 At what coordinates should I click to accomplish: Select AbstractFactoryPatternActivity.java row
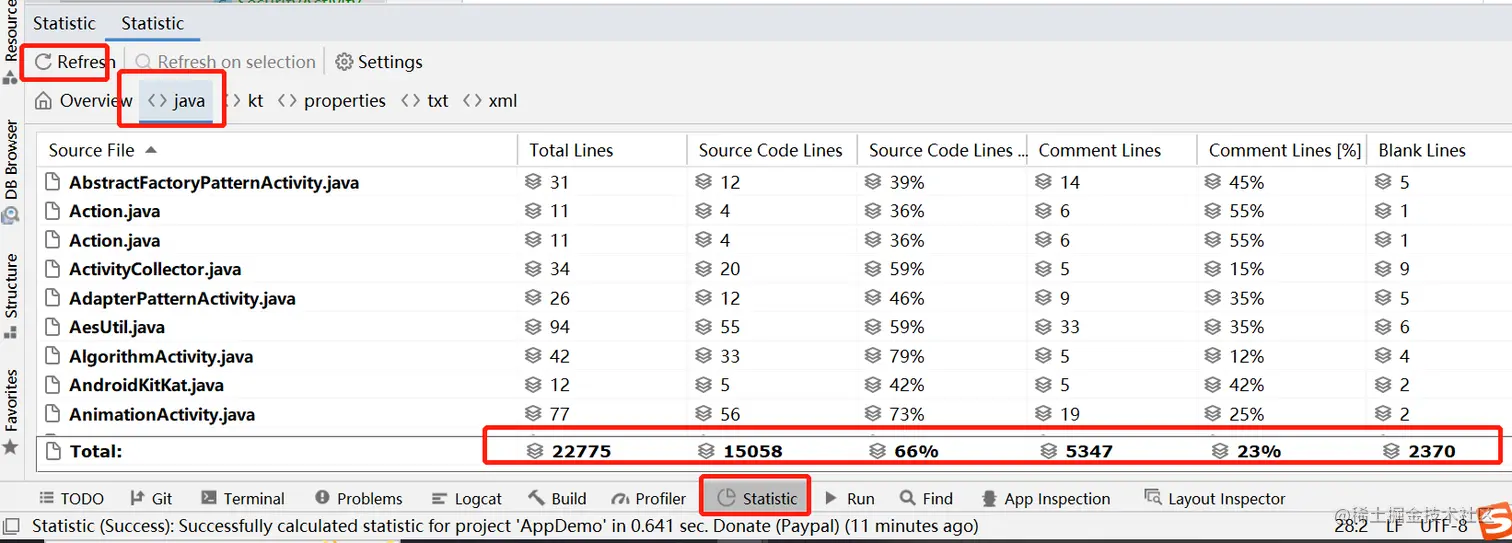tap(774, 182)
